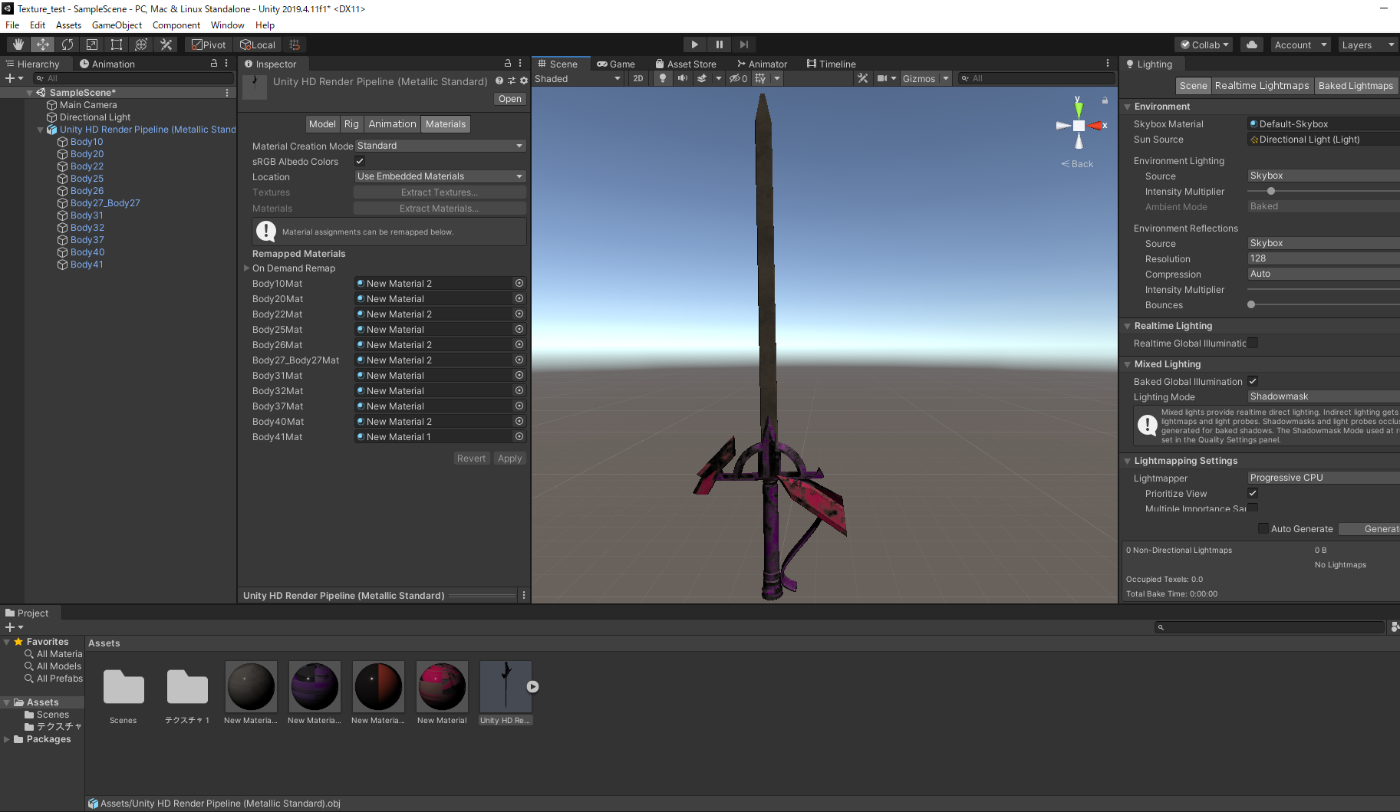Open the Material Creation Mode dropdown
The image size is (1400, 812).
click(440, 146)
